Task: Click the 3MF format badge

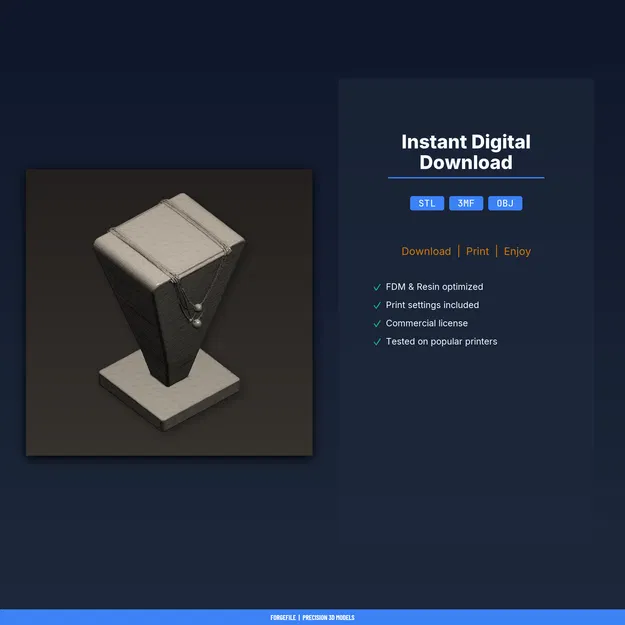Action: pyautogui.click(x=466, y=203)
